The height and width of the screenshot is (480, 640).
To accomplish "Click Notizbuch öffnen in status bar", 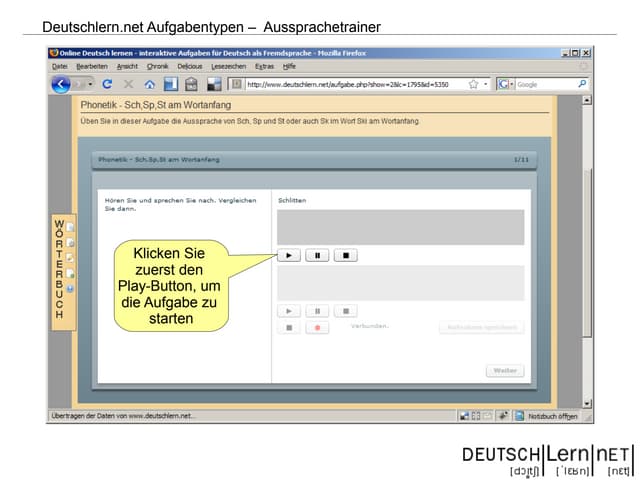I will [553, 416].
